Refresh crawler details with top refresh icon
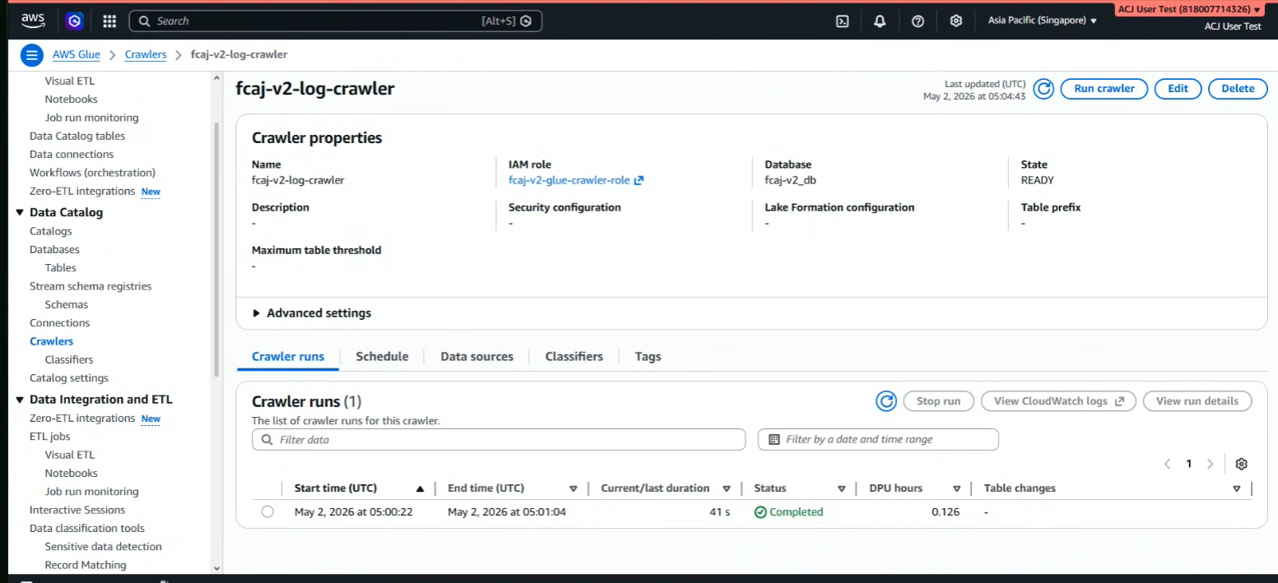The image size is (1278, 583). click(1043, 89)
